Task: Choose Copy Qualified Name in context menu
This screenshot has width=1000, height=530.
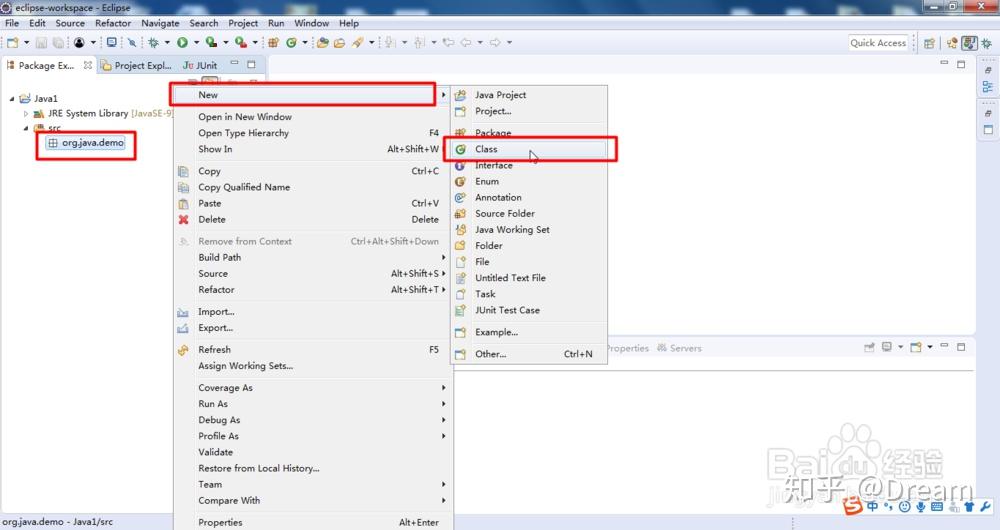Action: point(312,188)
